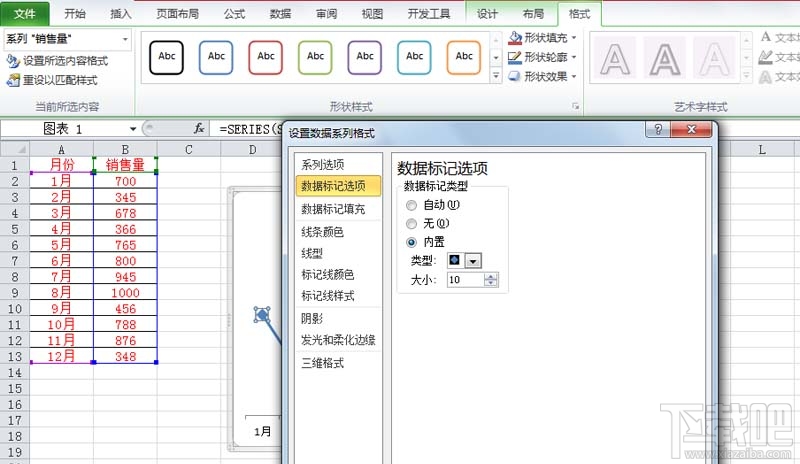Click 重设以匹配样式 button

[52, 80]
